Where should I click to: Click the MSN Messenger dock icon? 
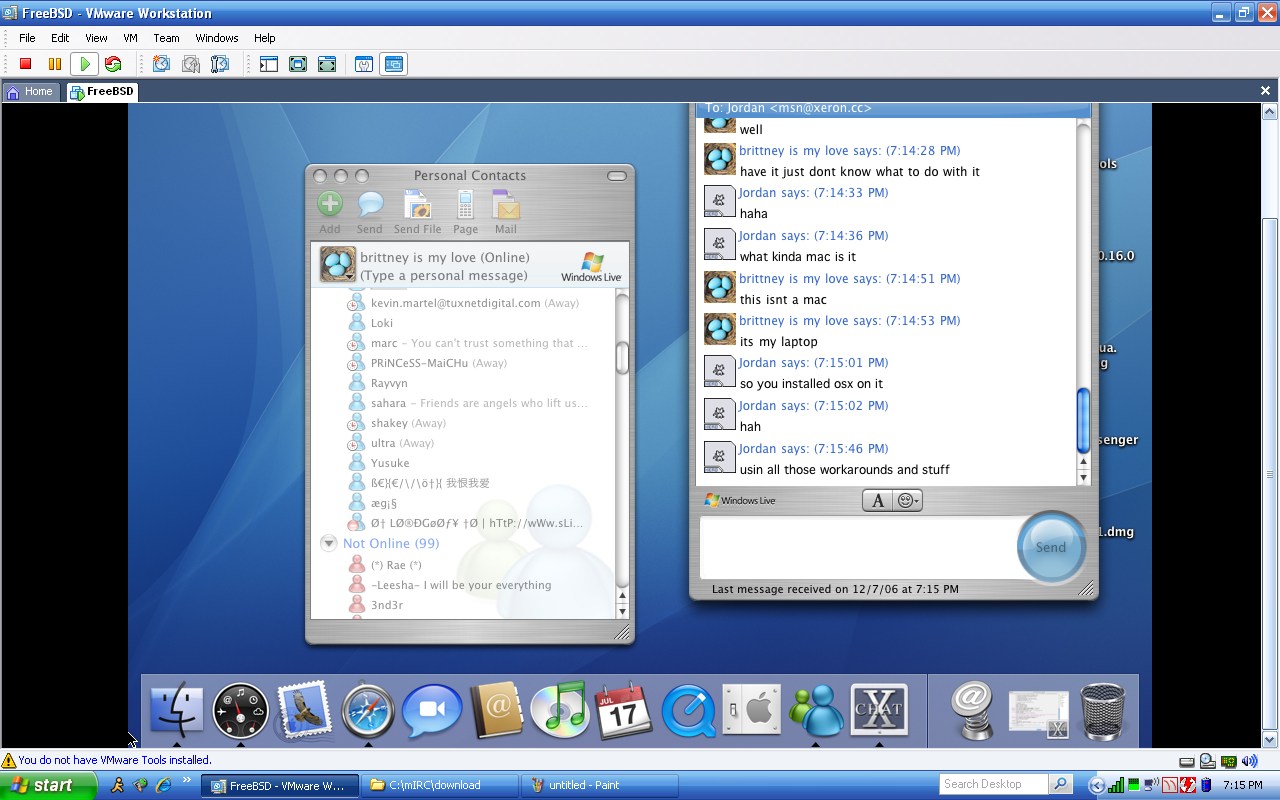point(815,711)
